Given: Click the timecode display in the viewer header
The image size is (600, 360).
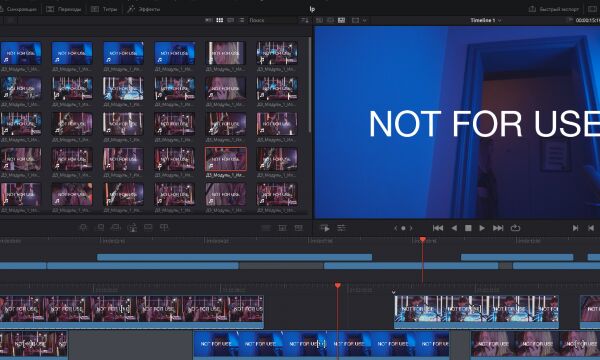Looking at the screenshot, I should coord(587,20).
